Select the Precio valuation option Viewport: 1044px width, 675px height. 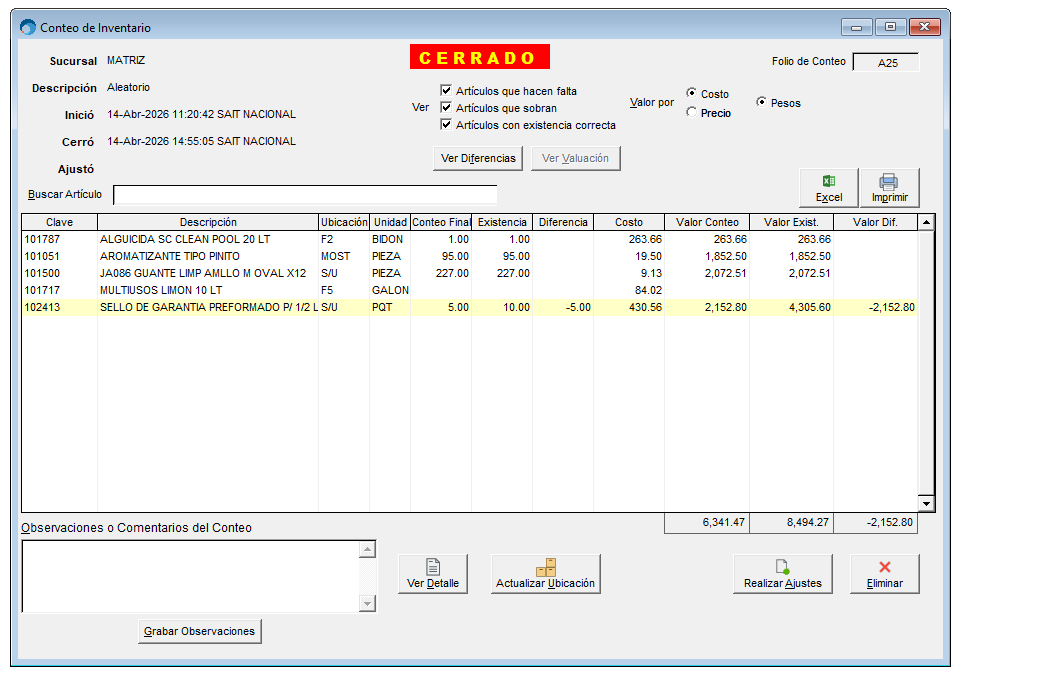(692, 113)
